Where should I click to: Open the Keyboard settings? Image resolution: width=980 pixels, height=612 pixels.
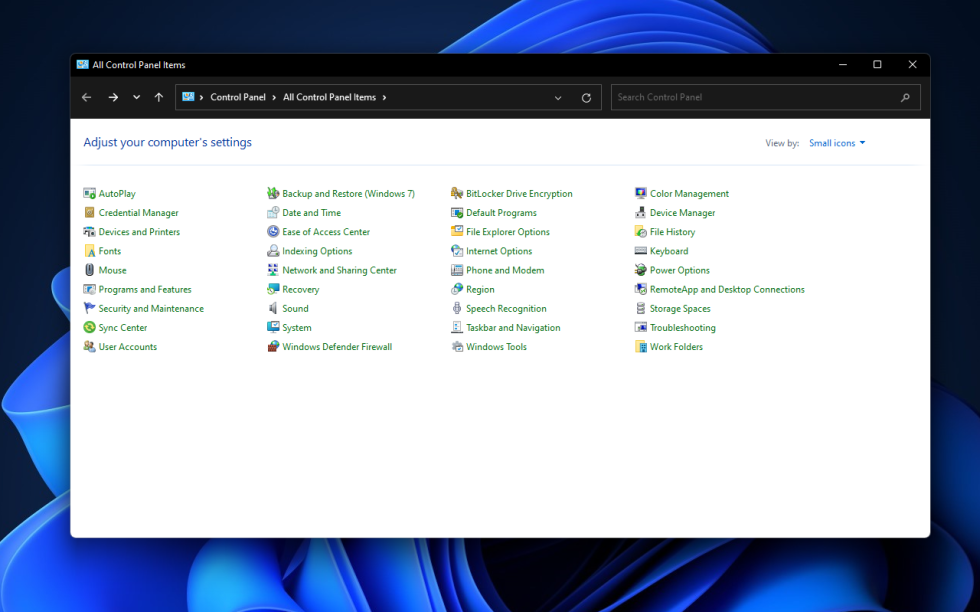669,250
